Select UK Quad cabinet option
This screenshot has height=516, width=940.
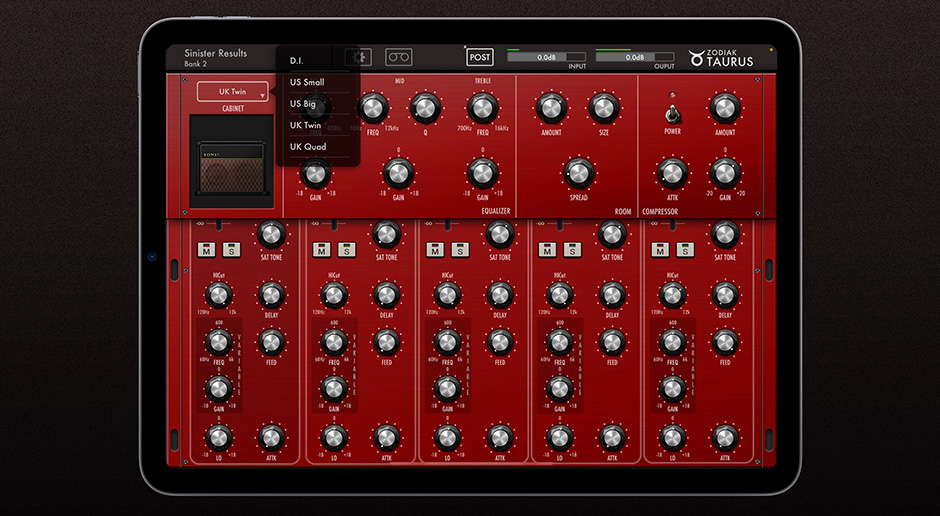[308, 147]
